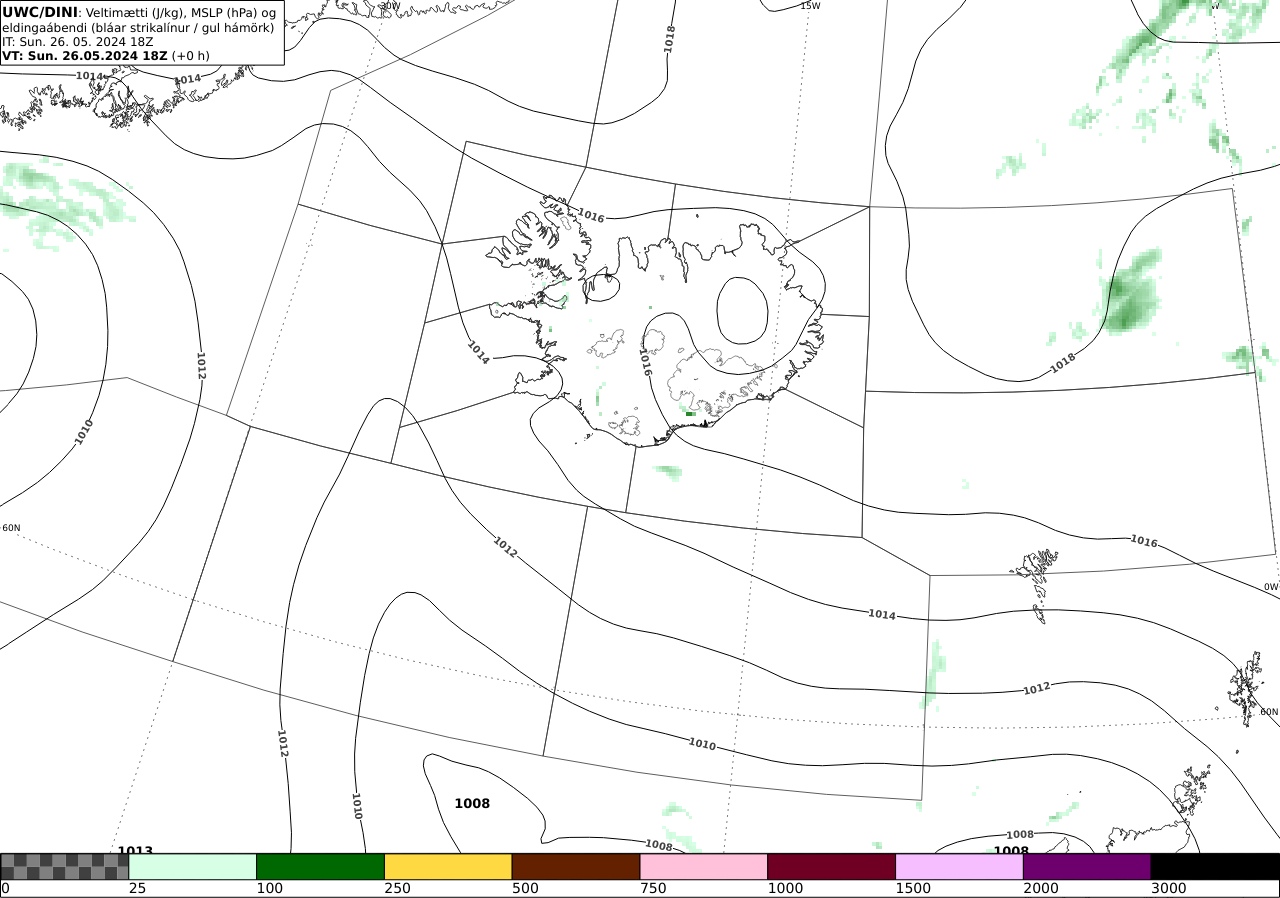Pick the maroon 1000–1500 legend swatch

pos(832,866)
